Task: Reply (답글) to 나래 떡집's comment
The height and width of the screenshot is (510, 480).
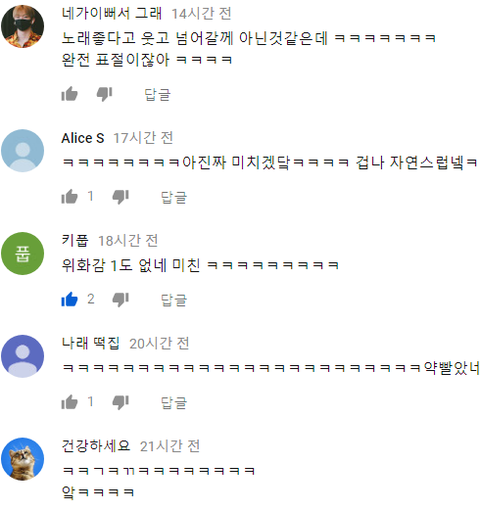Action: [174, 403]
